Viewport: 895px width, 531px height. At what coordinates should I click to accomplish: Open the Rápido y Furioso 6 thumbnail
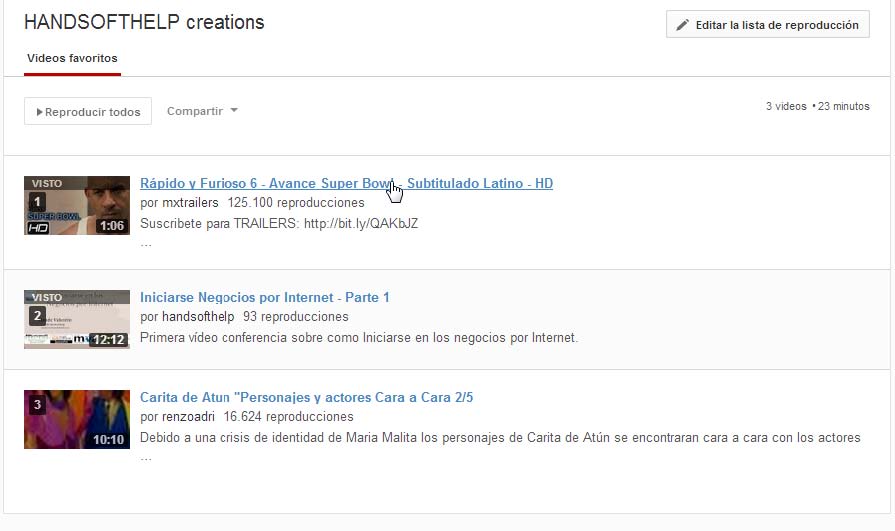pyautogui.click(x=77, y=205)
